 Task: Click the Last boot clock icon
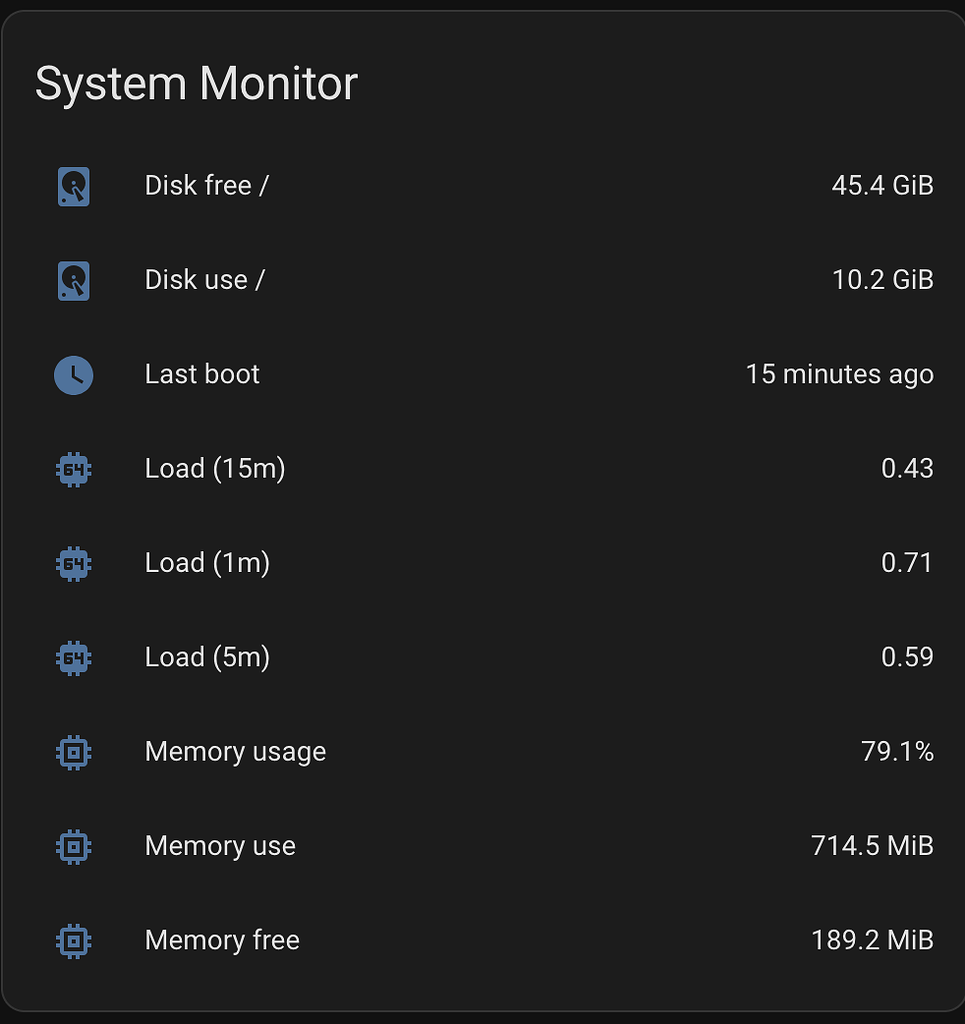72,374
